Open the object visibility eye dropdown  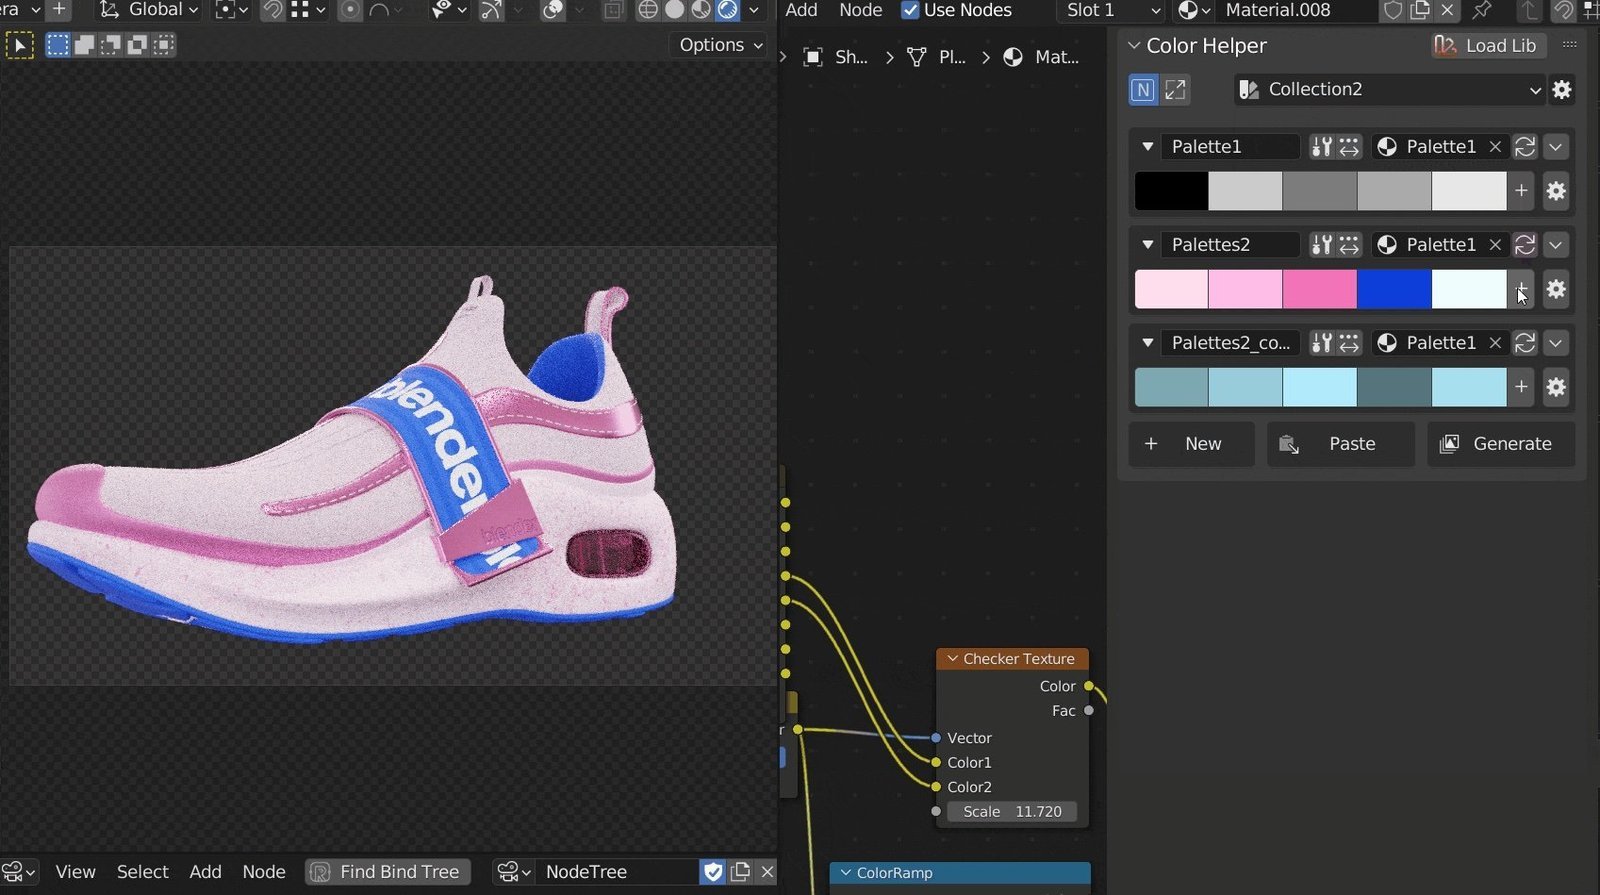tap(447, 10)
